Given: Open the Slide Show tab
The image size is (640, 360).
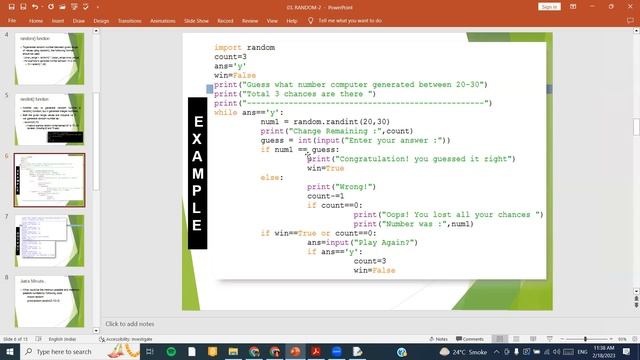Looking at the screenshot, I should pos(196,20).
